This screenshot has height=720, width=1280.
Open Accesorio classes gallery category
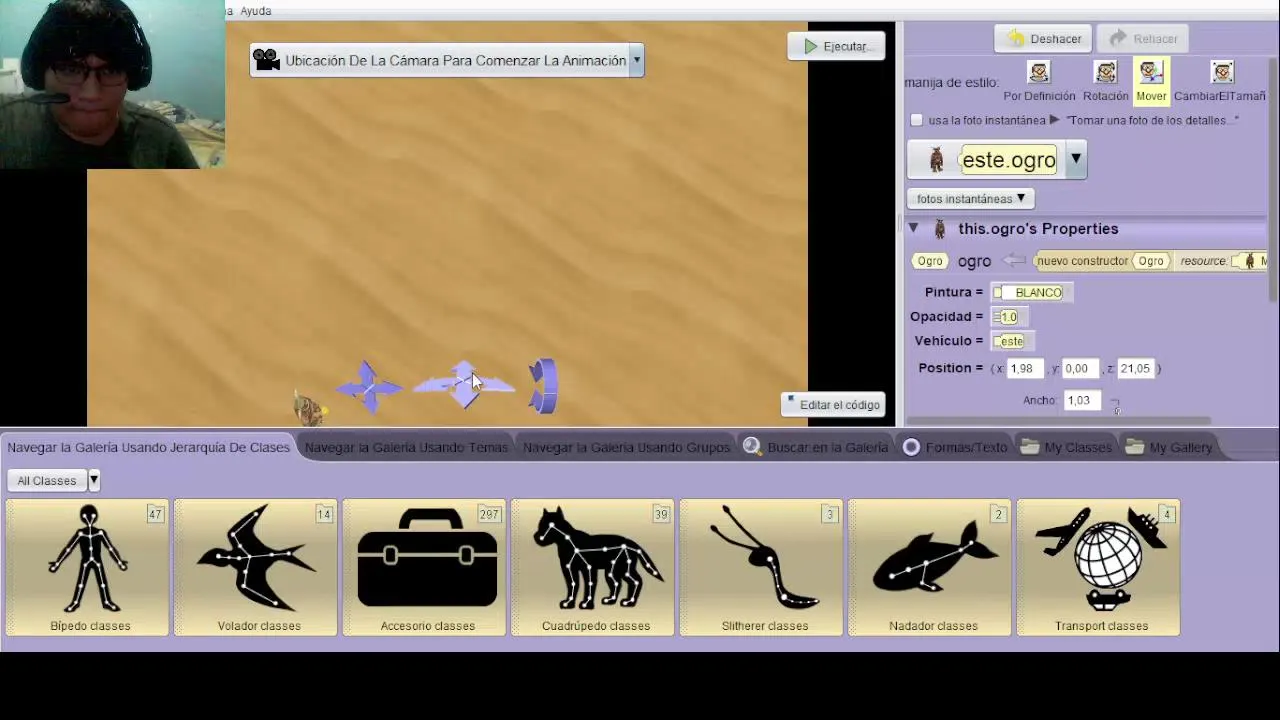coord(425,568)
